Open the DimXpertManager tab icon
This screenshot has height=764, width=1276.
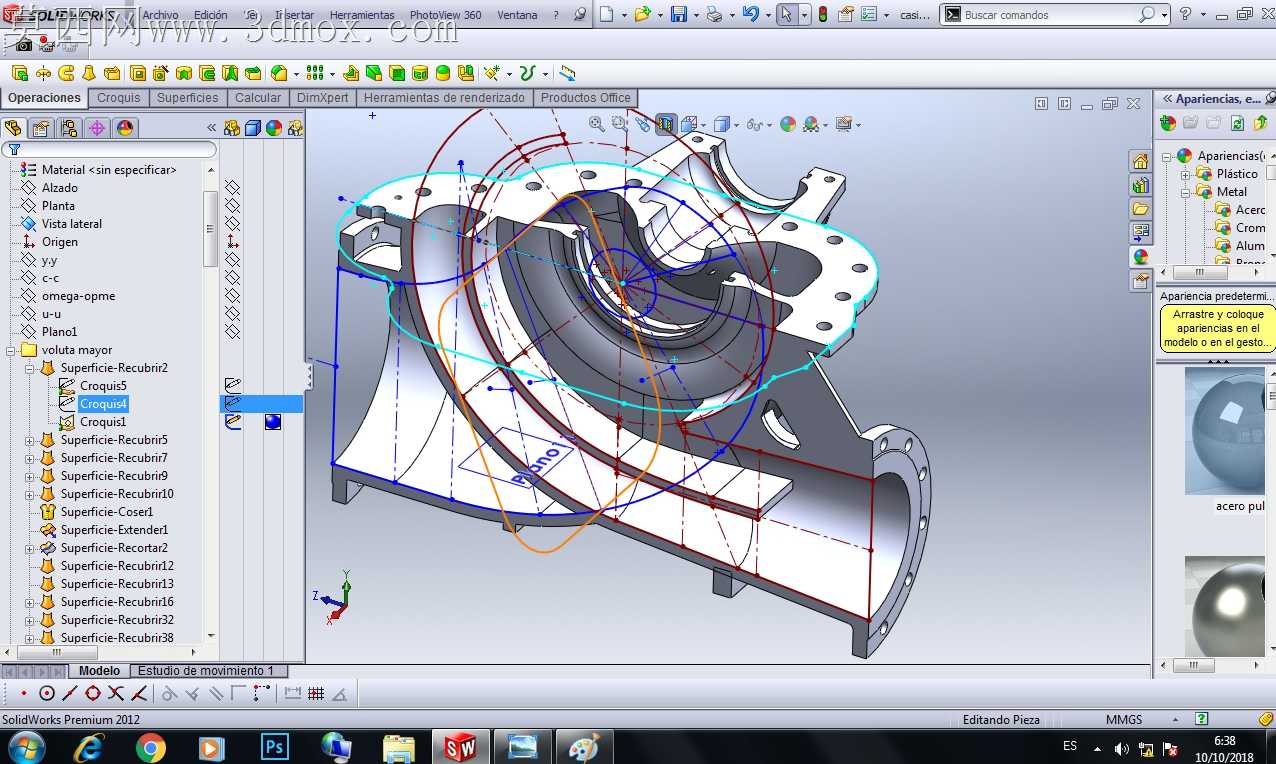(97, 128)
